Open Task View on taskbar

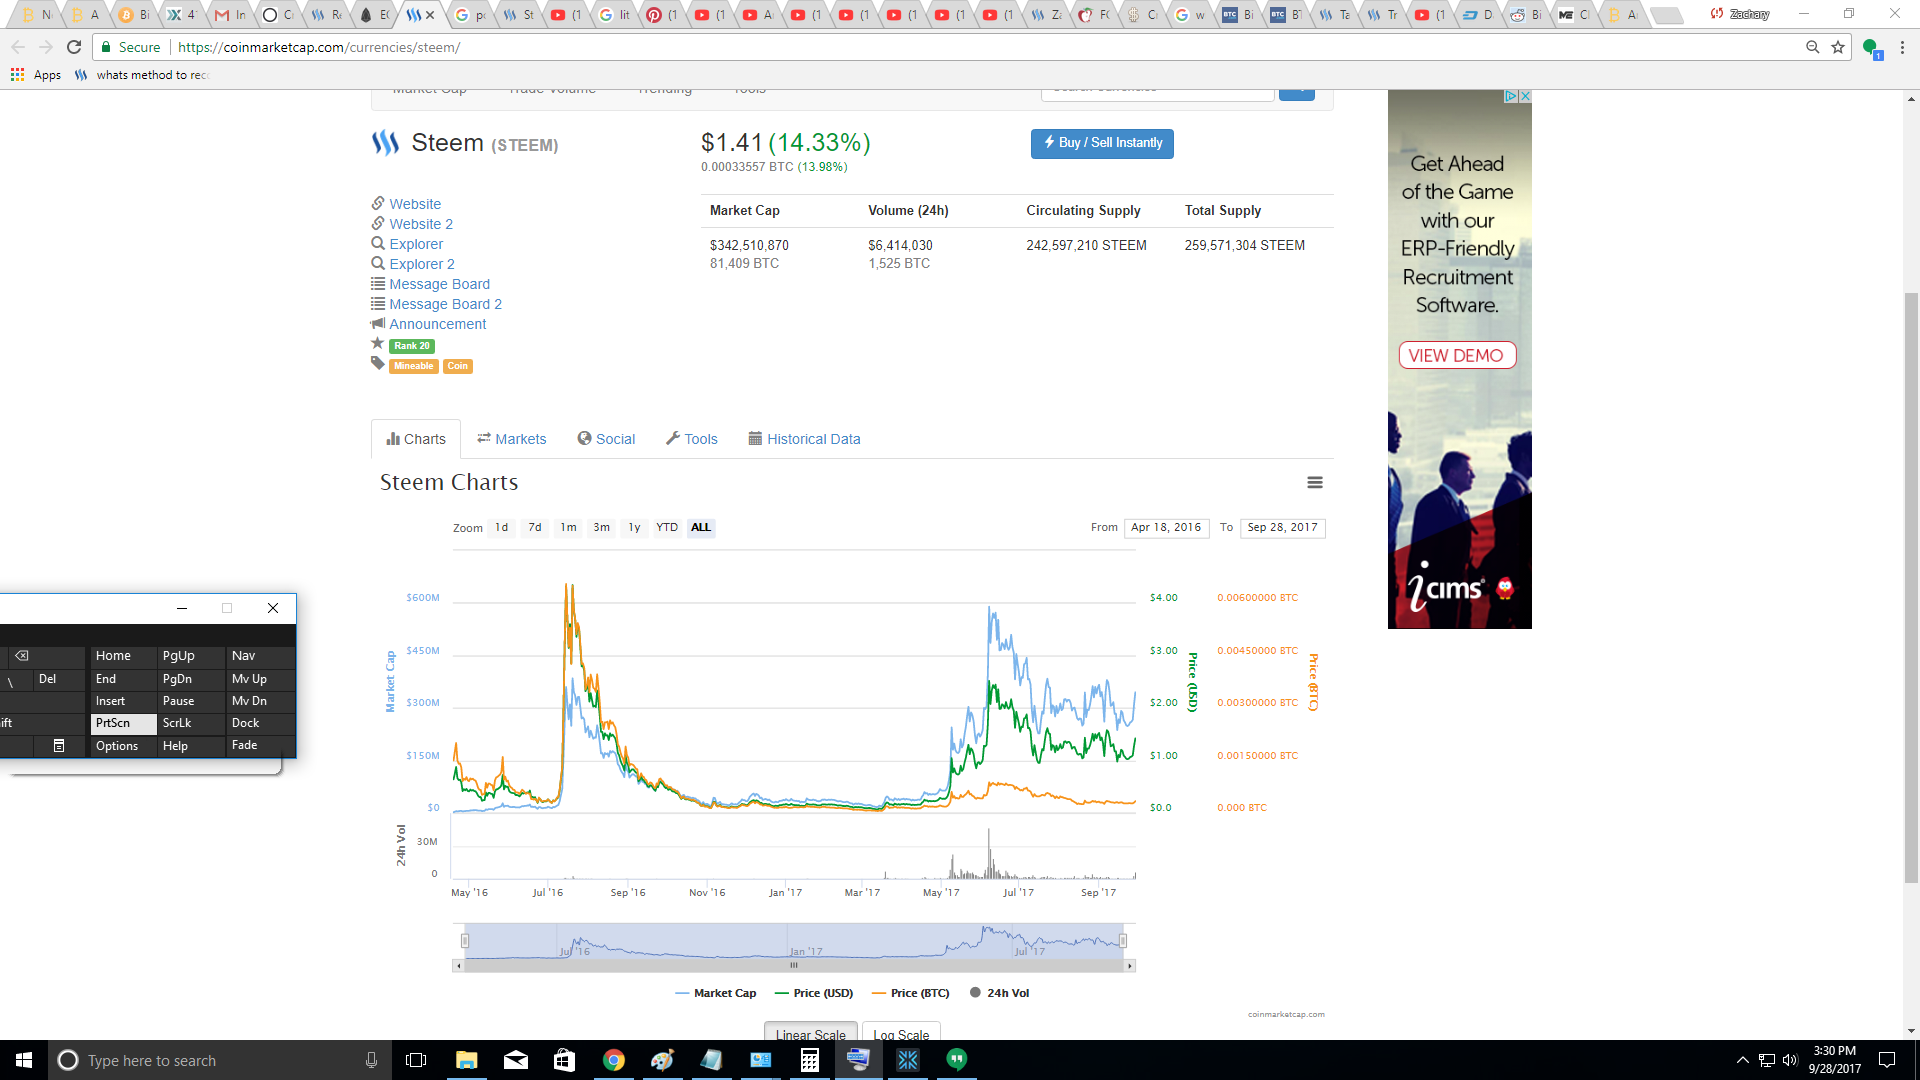(x=416, y=1060)
